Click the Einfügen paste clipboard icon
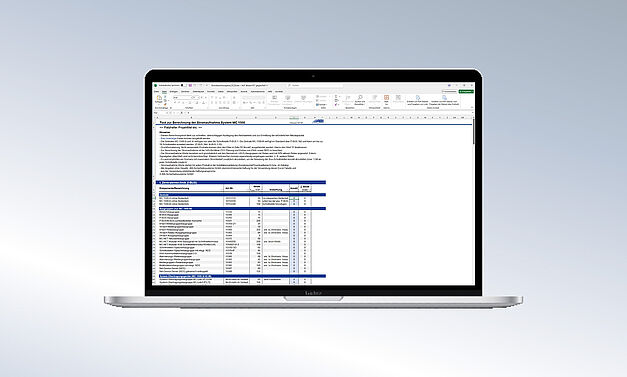The image size is (627, 377). pos(159,98)
